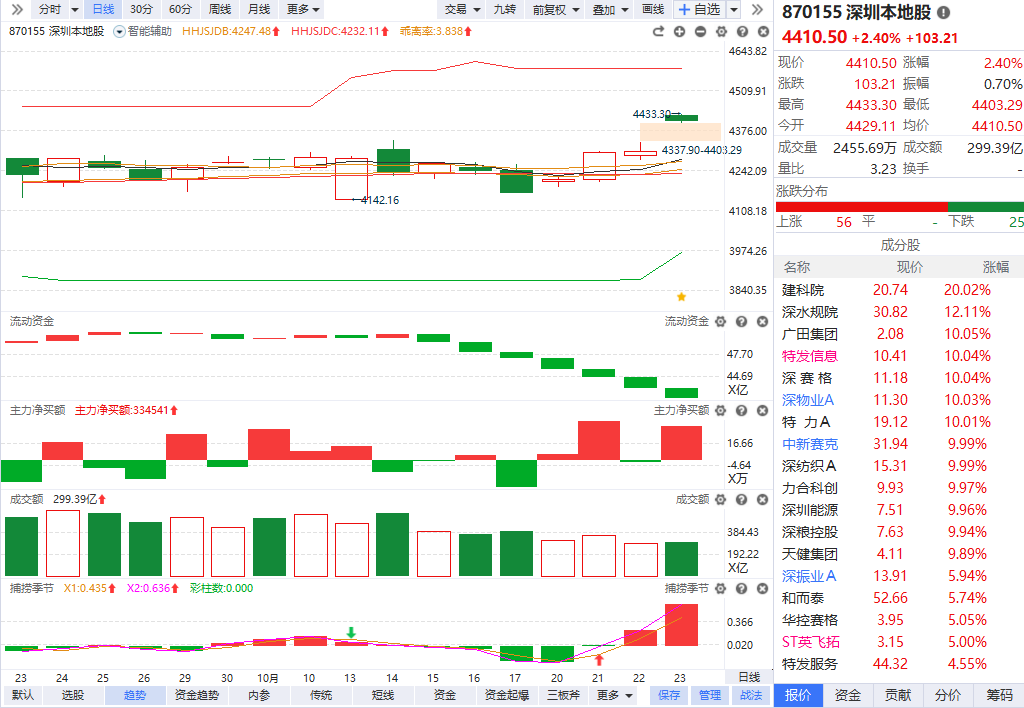
Task: Click red 上涨 portion of distribution bar
Action: point(861,207)
